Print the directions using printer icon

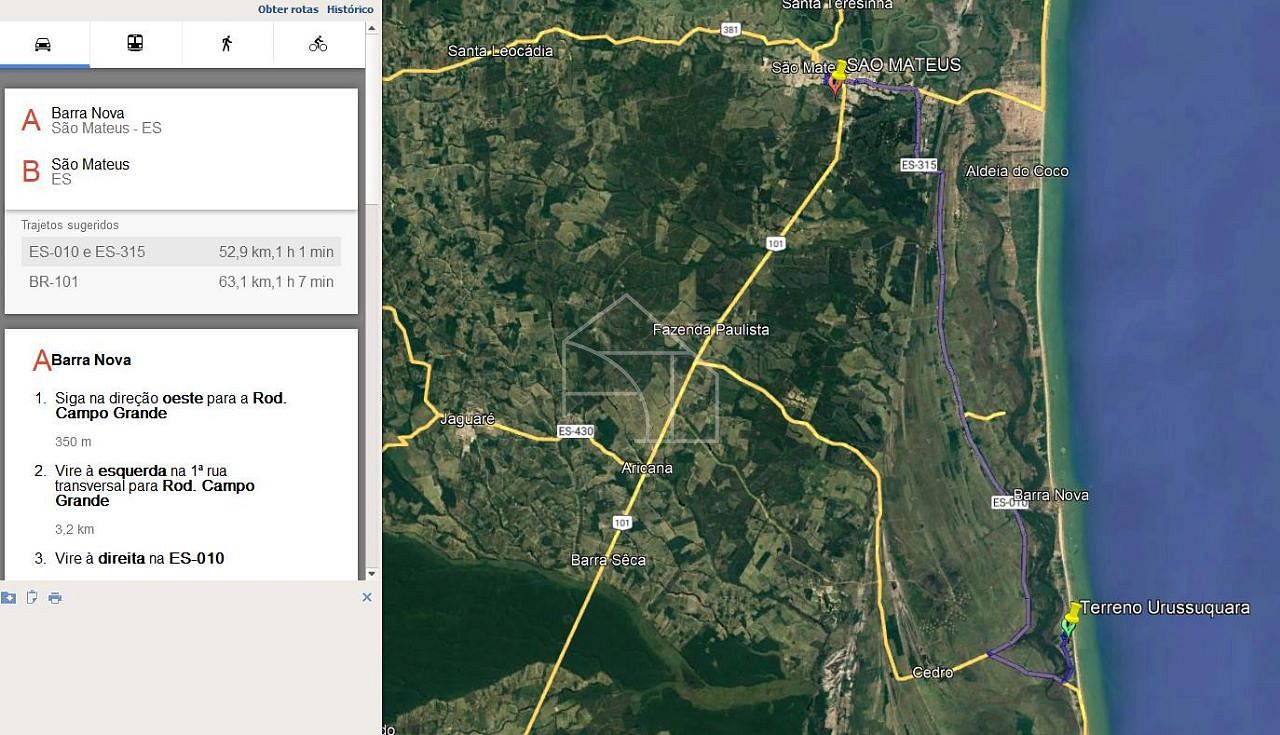pyautogui.click(x=55, y=598)
